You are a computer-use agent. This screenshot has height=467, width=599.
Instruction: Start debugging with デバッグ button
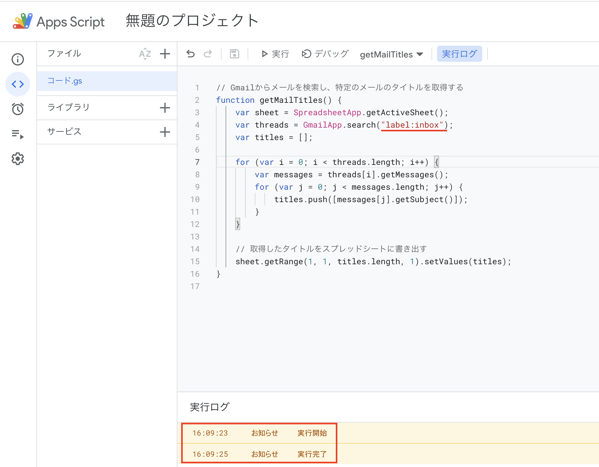(325, 54)
